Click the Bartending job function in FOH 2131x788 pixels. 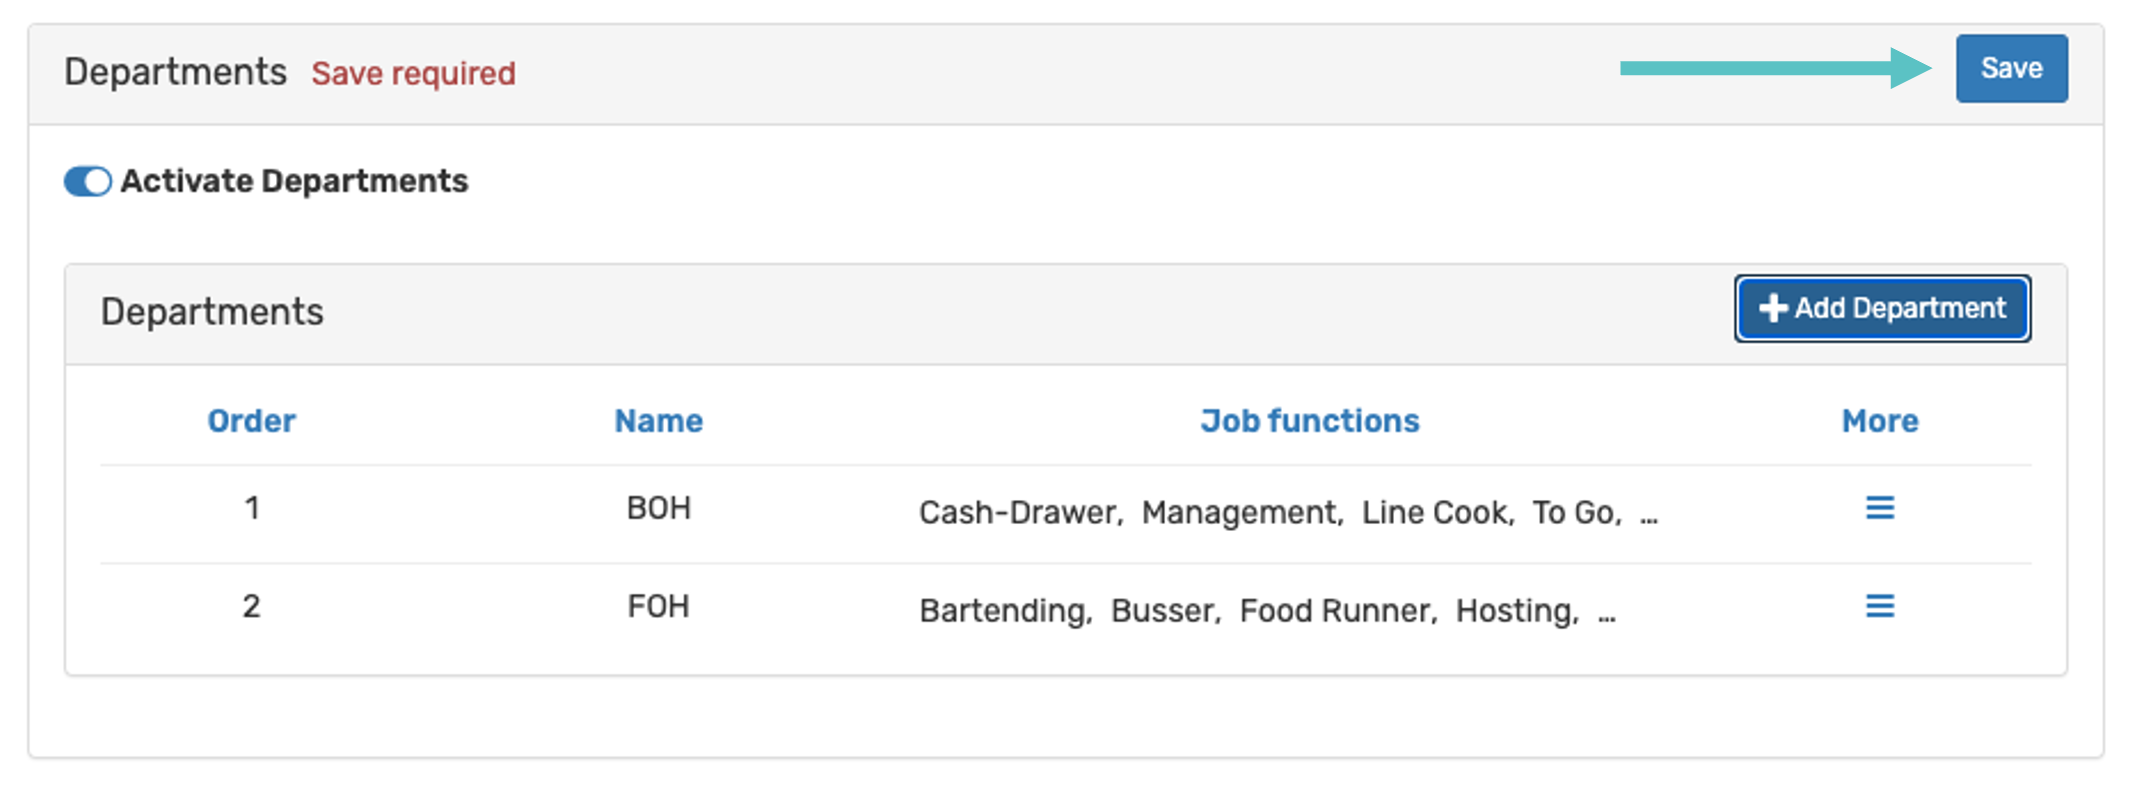point(1003,611)
